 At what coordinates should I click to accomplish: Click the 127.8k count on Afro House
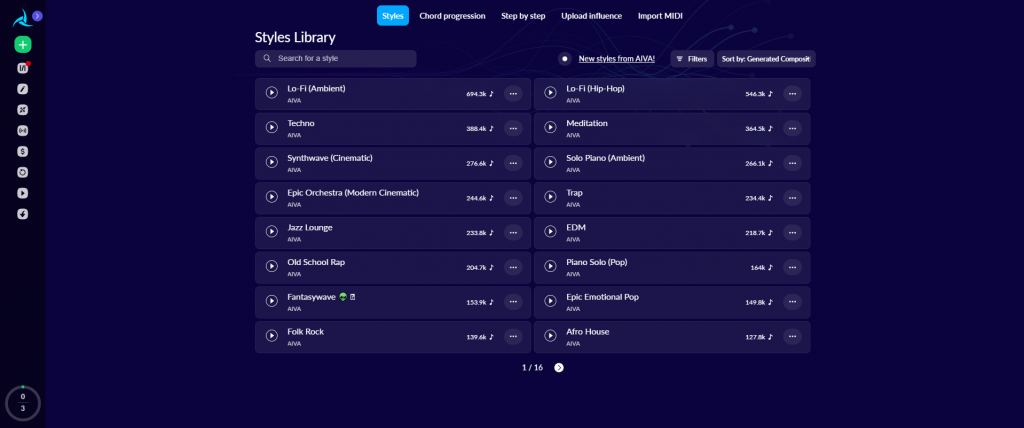coord(755,337)
